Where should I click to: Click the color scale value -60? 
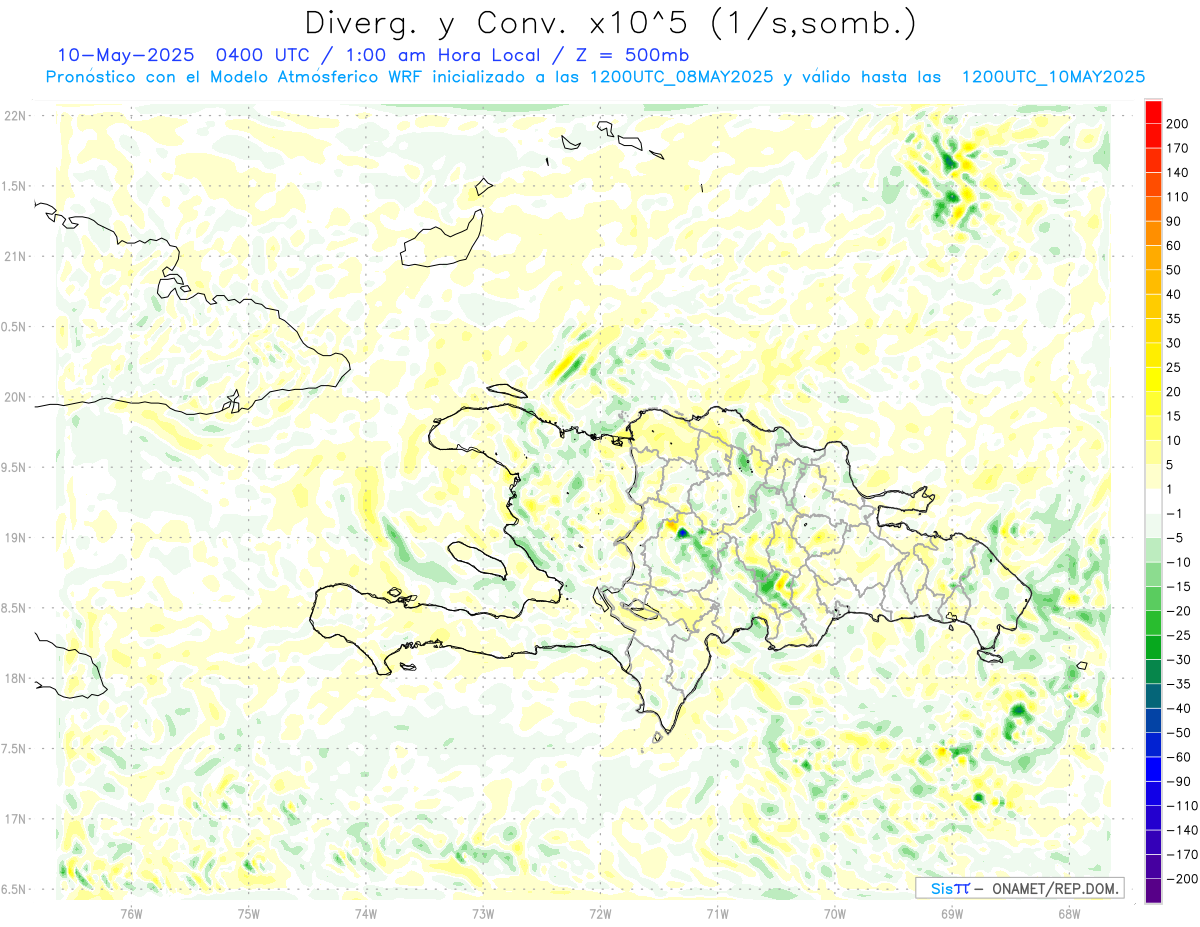point(1179,757)
